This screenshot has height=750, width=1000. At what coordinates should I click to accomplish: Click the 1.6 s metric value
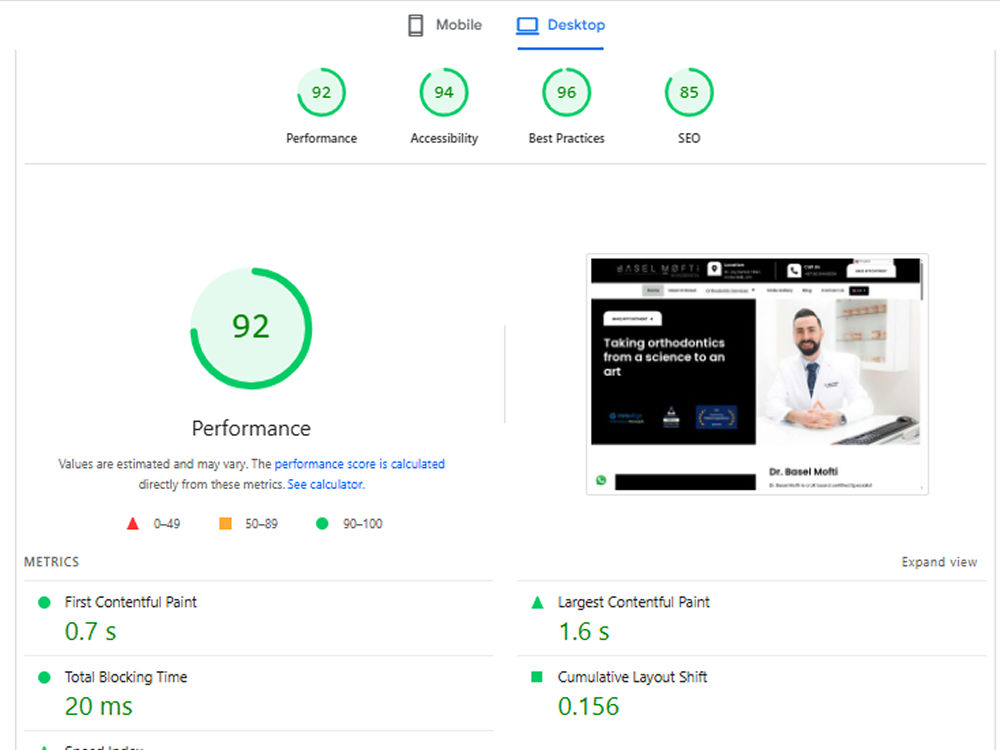tap(584, 631)
